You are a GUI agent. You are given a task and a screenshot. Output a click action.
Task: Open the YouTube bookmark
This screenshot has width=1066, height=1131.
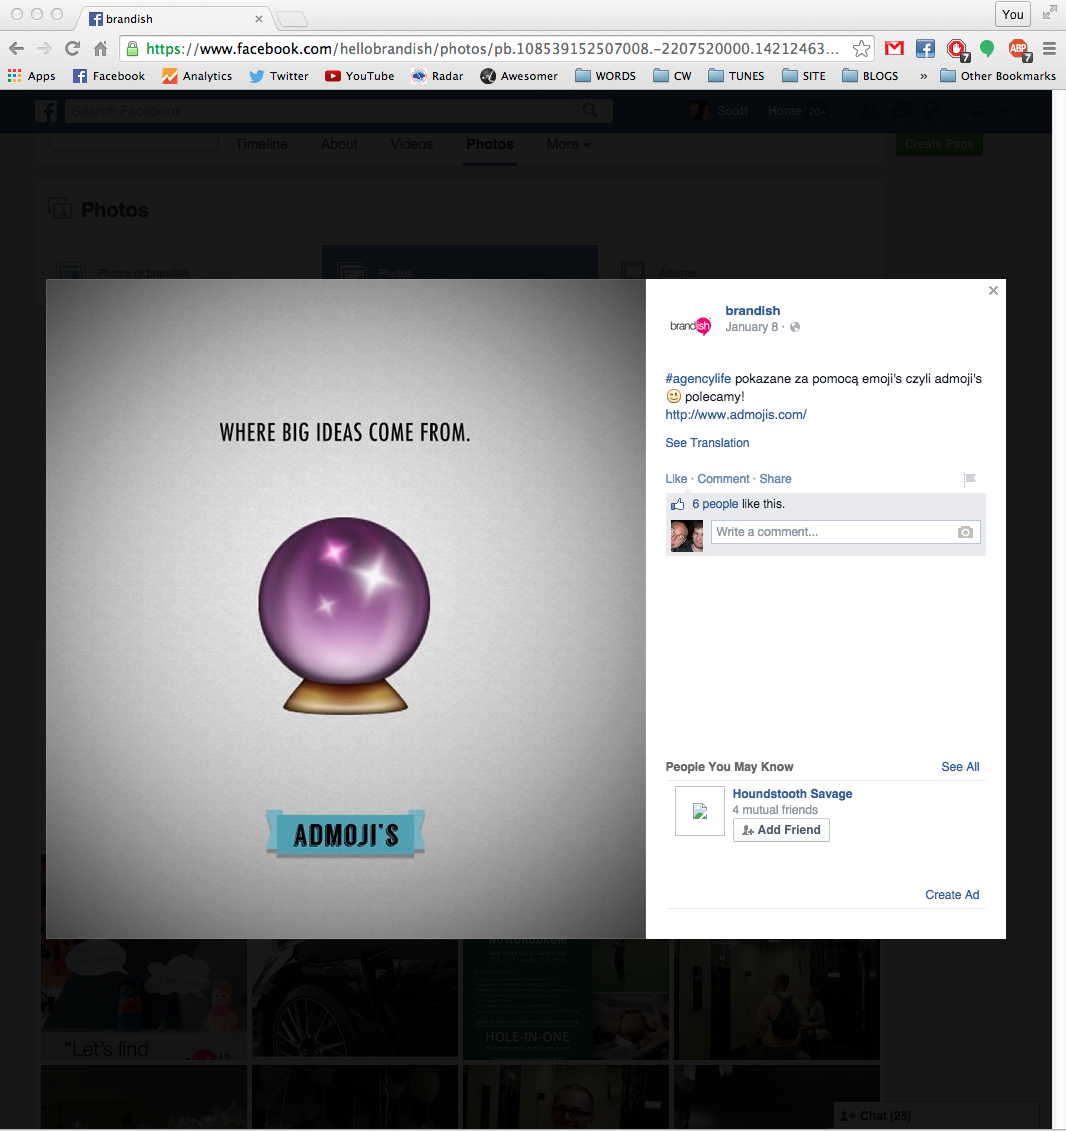coord(359,76)
